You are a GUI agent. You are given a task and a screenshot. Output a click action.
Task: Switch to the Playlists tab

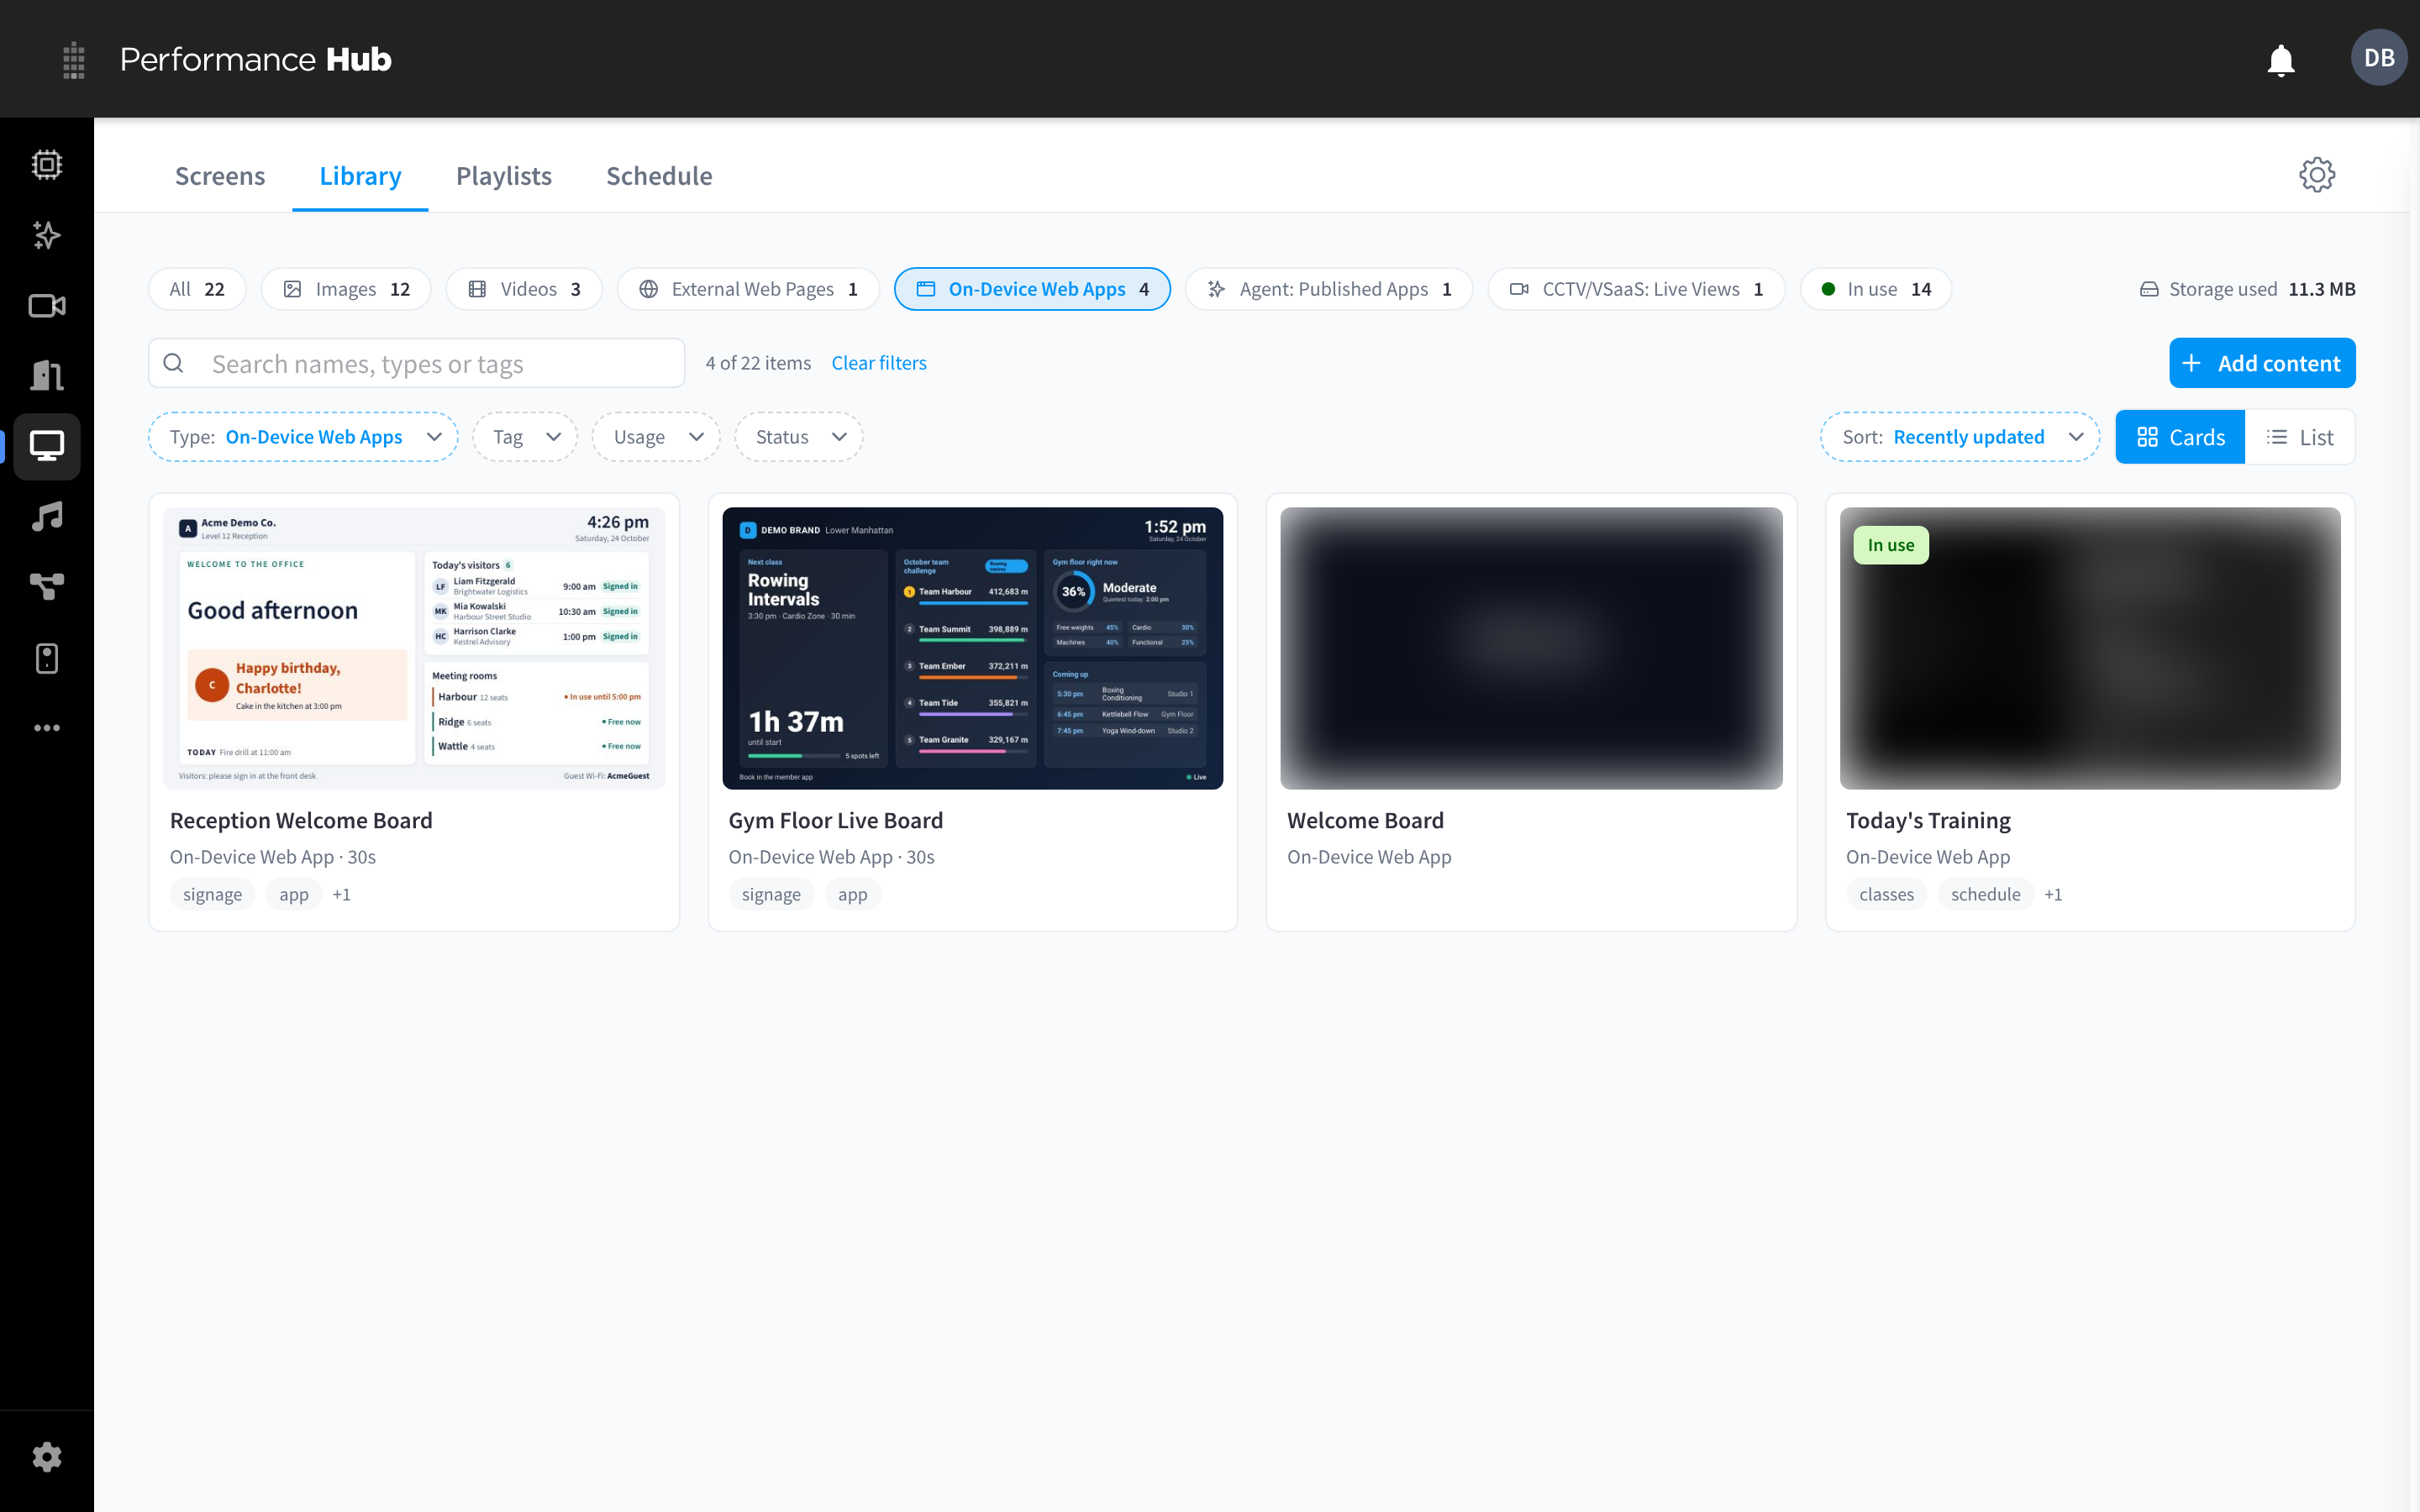coord(504,176)
